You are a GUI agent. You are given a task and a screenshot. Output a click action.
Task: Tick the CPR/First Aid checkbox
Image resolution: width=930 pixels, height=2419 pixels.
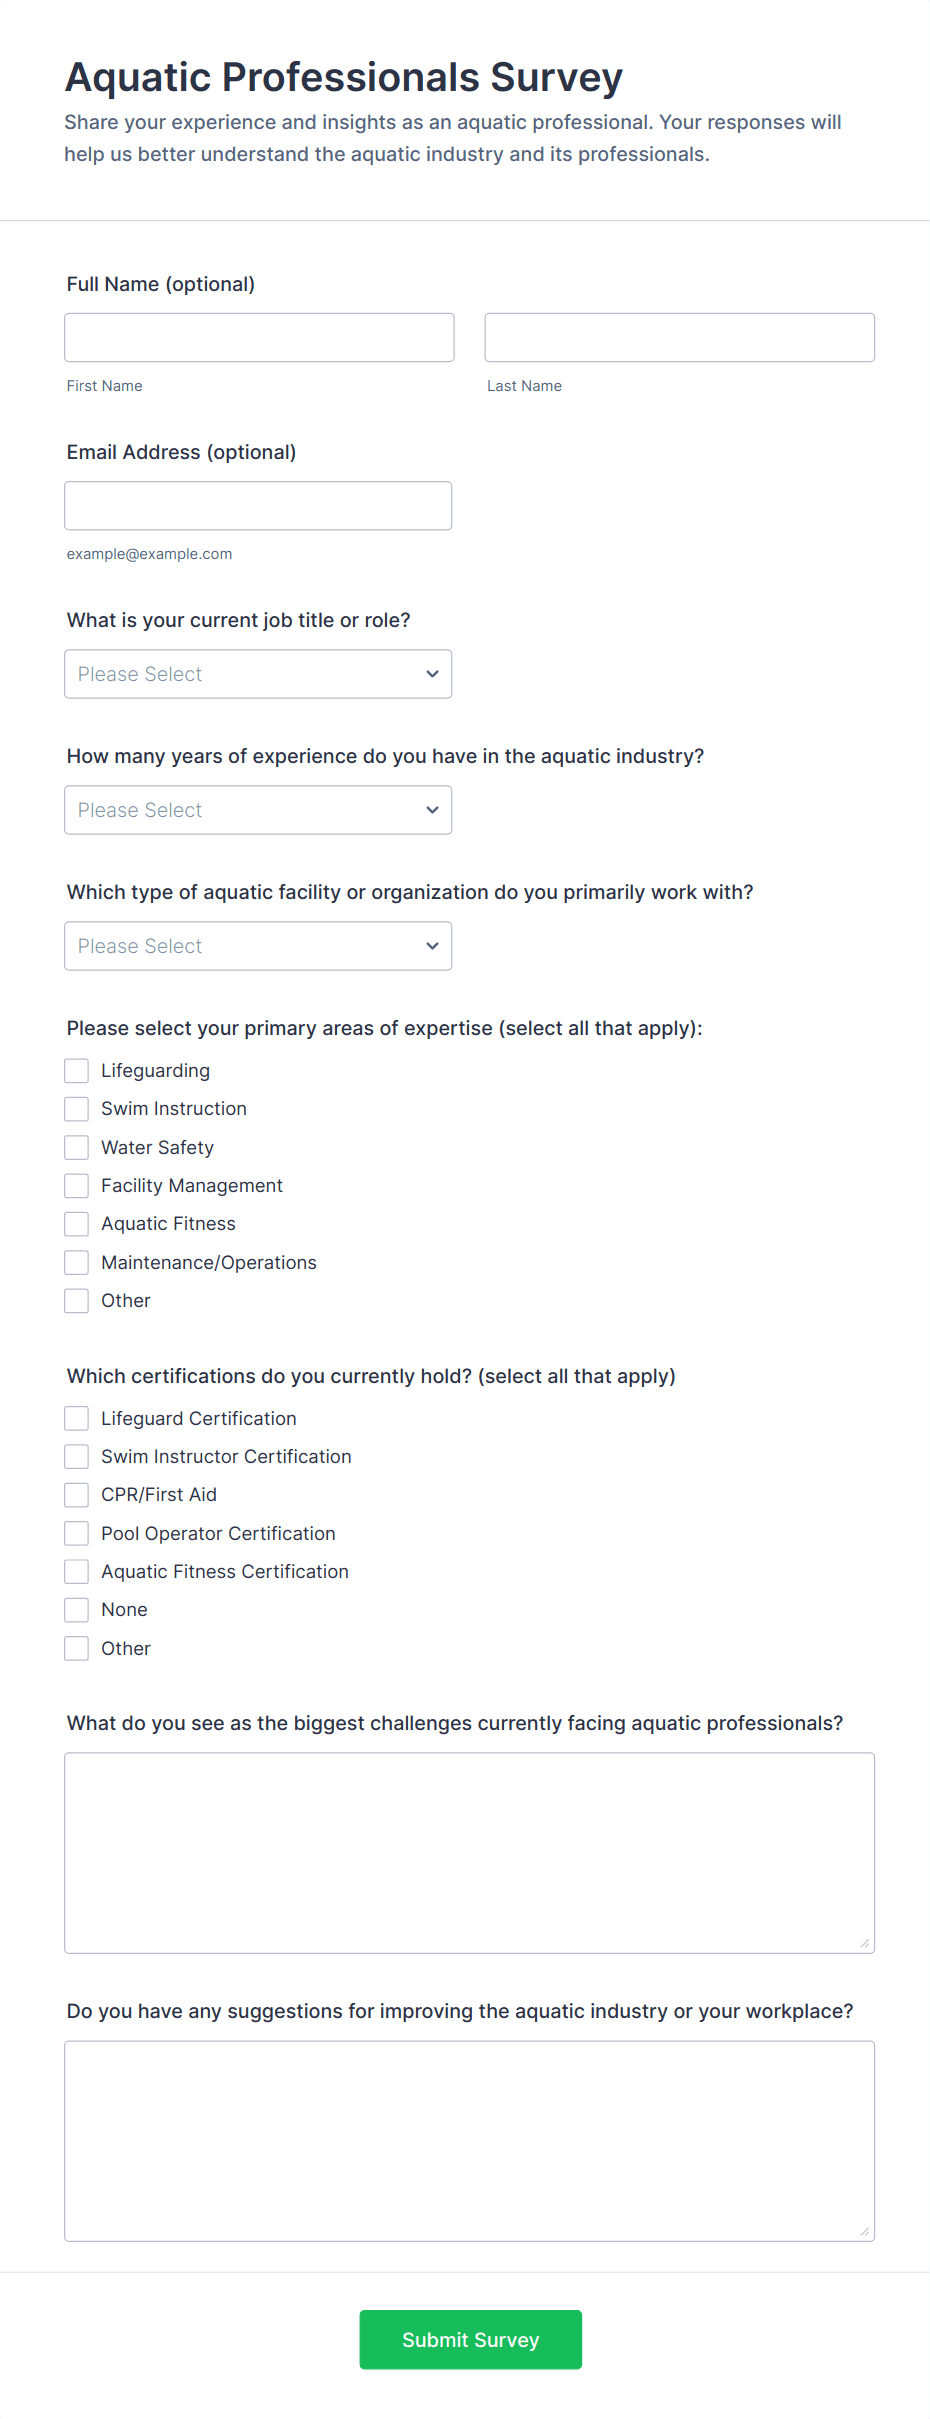(x=77, y=1495)
